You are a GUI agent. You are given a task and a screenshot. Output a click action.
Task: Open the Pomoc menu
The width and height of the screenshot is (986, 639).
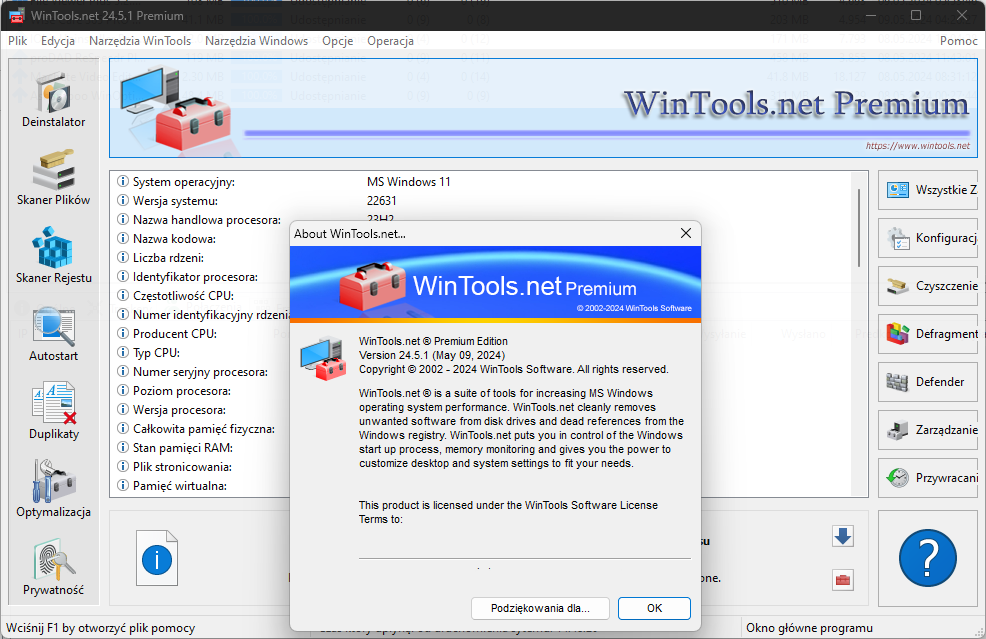(959, 41)
